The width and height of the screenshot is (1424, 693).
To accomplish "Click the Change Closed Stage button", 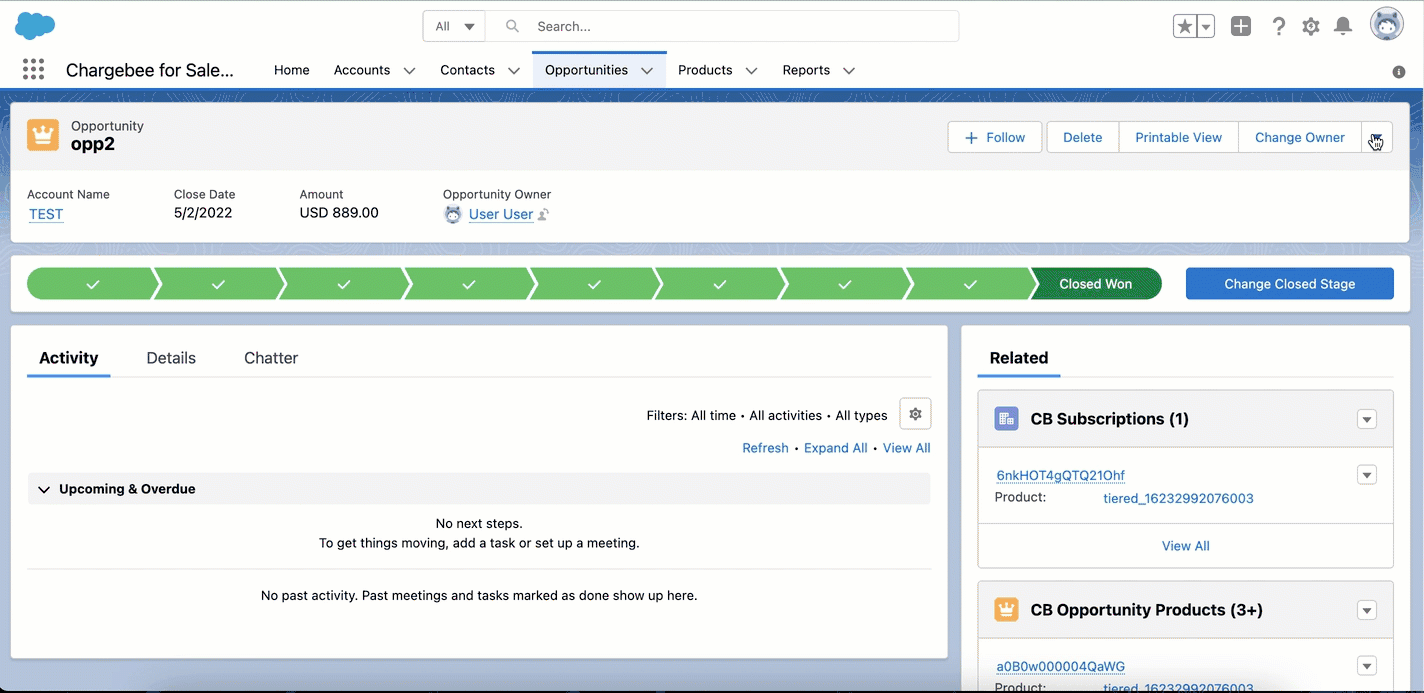I will click(x=1289, y=284).
